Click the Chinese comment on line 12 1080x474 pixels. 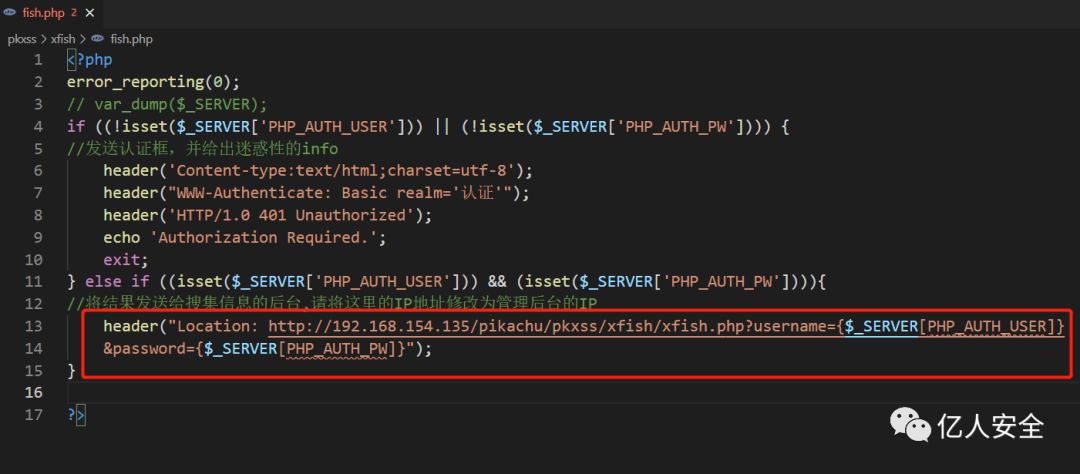click(x=332, y=304)
